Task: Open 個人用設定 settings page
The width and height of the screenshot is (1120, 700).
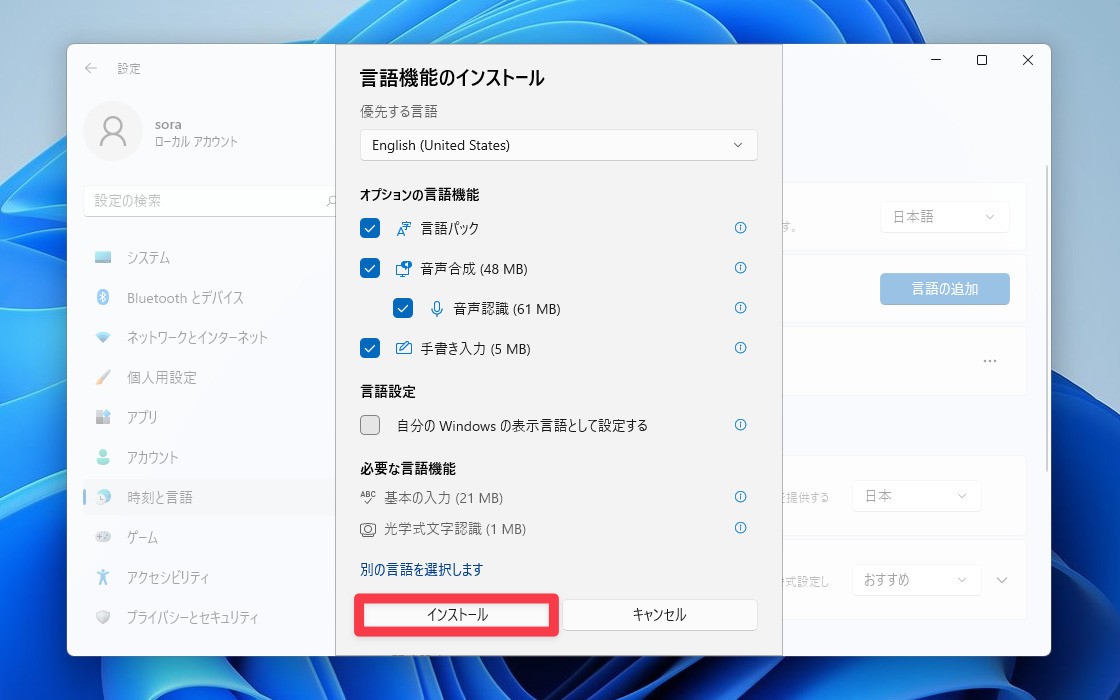Action: click(x=209, y=377)
